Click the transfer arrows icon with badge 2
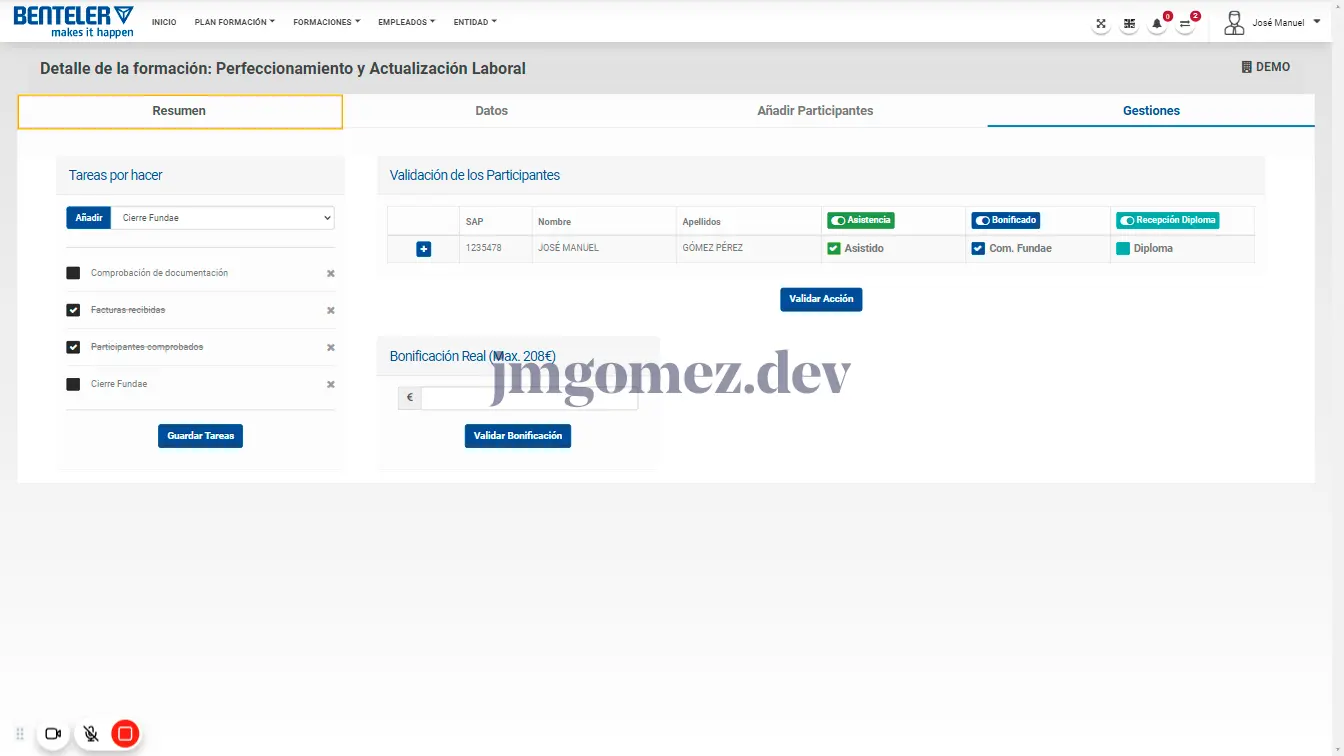Screen dimensions: 1344x756 pos(1185,24)
